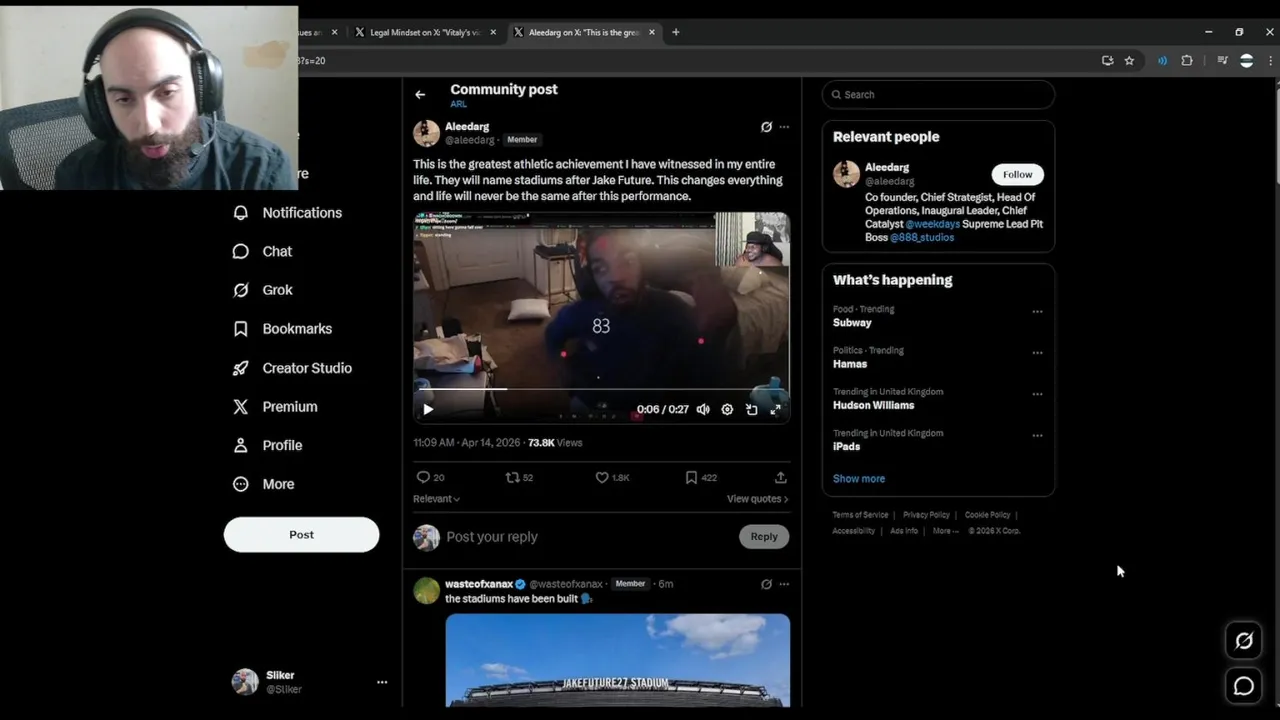This screenshot has height=720, width=1280.
Task: Seek within the video progress bar
Action: pyautogui.click(x=601, y=389)
